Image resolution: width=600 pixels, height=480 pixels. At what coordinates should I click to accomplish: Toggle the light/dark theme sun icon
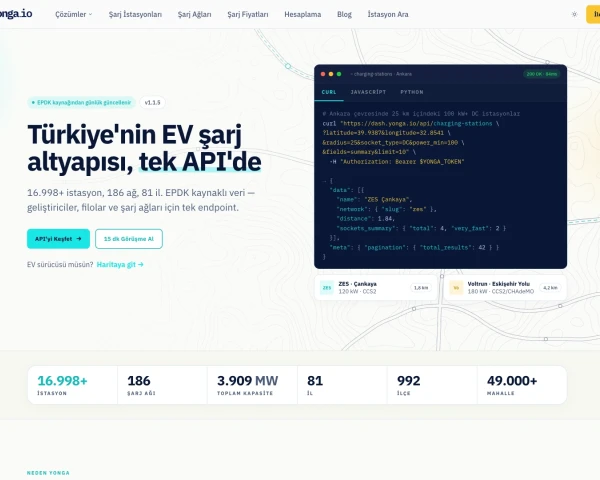[x=574, y=15]
